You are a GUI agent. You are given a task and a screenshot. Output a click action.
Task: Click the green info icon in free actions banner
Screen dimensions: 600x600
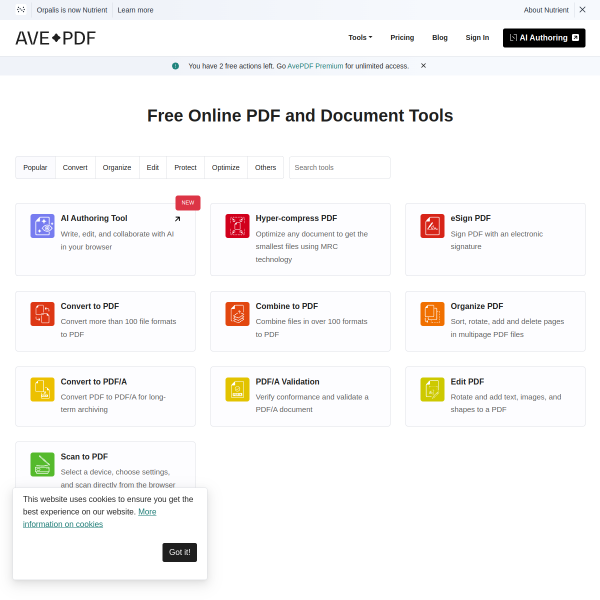(x=175, y=66)
